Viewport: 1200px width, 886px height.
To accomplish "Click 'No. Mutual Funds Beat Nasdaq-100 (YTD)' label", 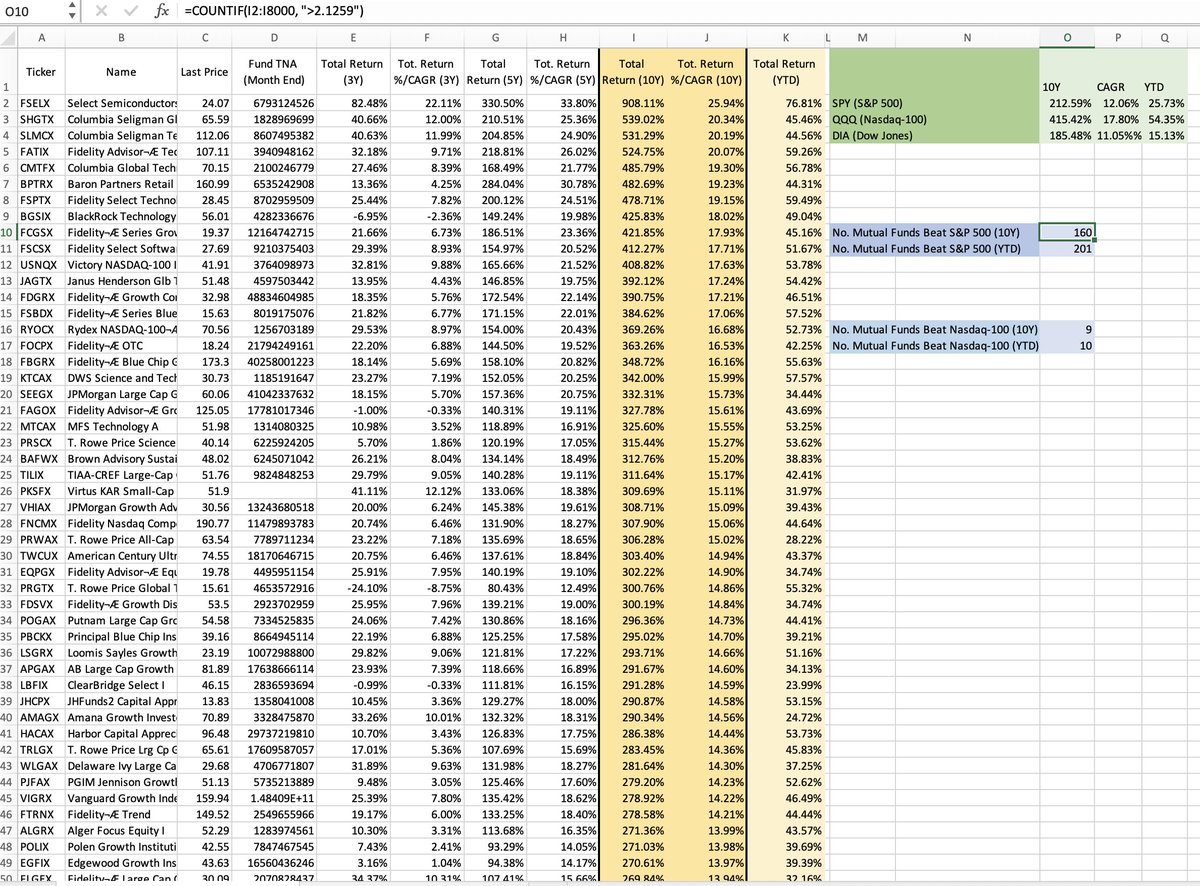I will (x=935, y=346).
